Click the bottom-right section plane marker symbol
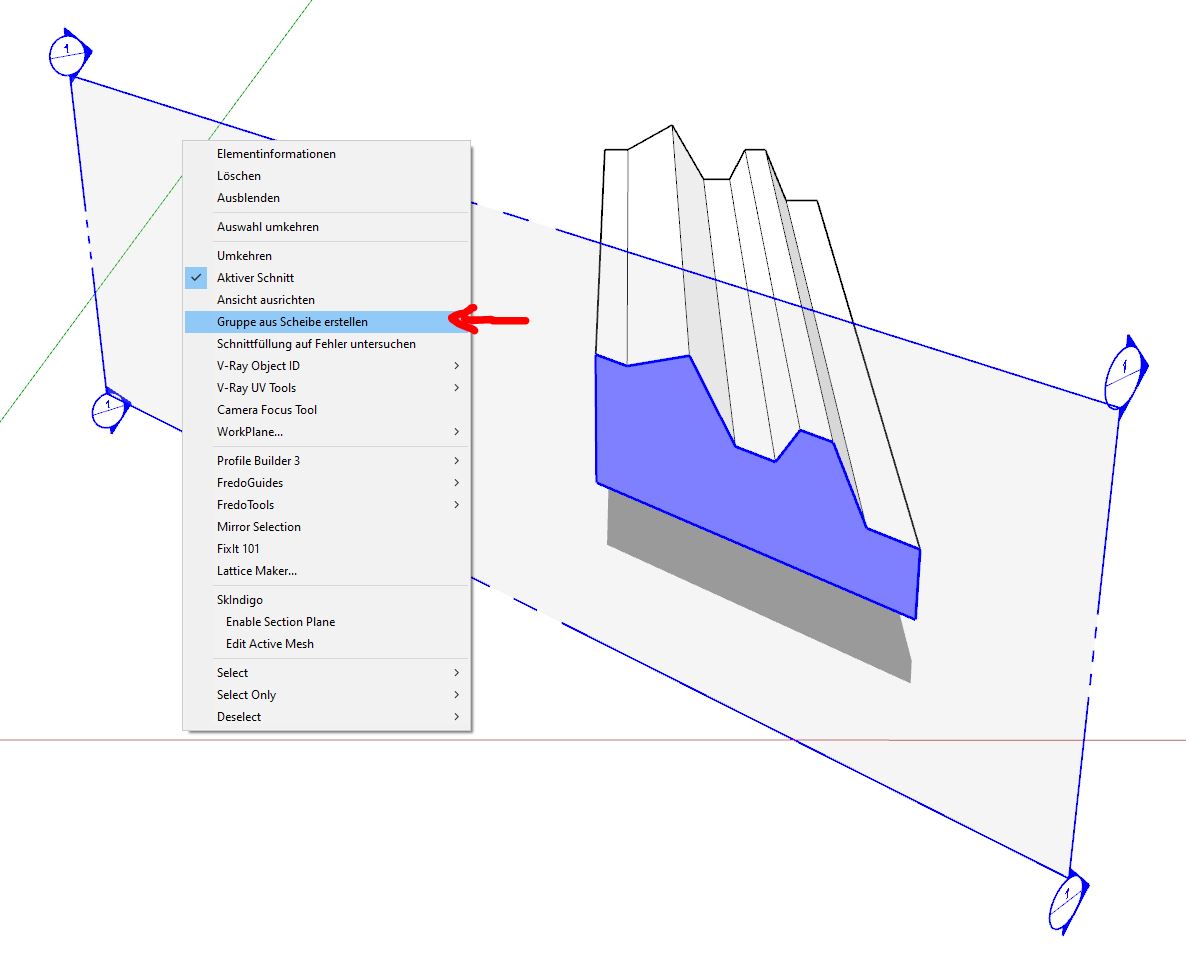1186x967 pixels. tap(1067, 904)
